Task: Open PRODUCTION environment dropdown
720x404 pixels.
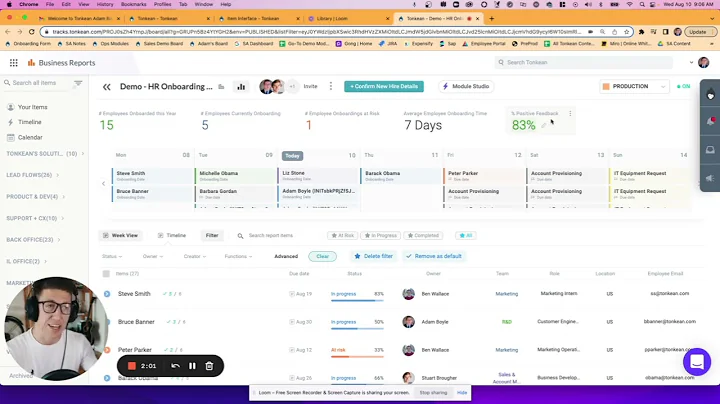Action: point(634,86)
